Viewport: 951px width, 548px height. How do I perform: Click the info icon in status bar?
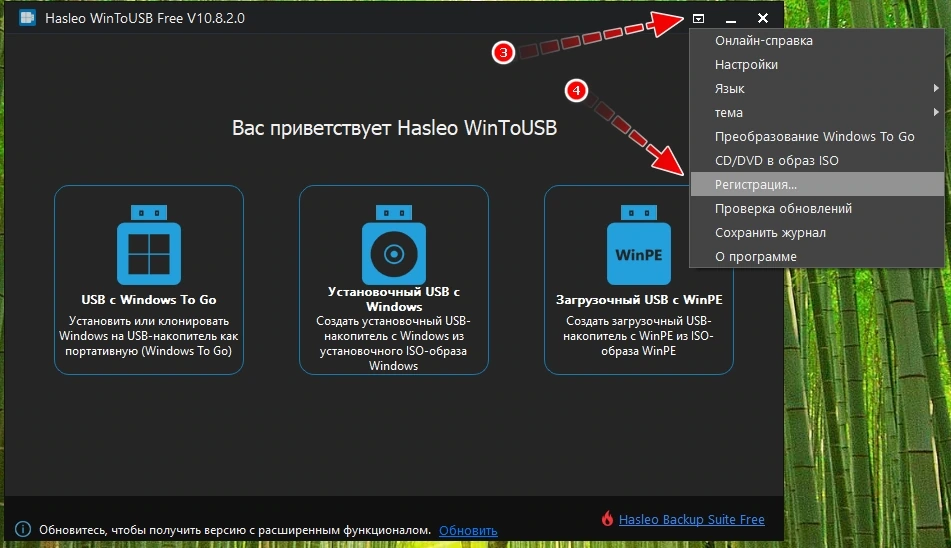(x=22, y=529)
